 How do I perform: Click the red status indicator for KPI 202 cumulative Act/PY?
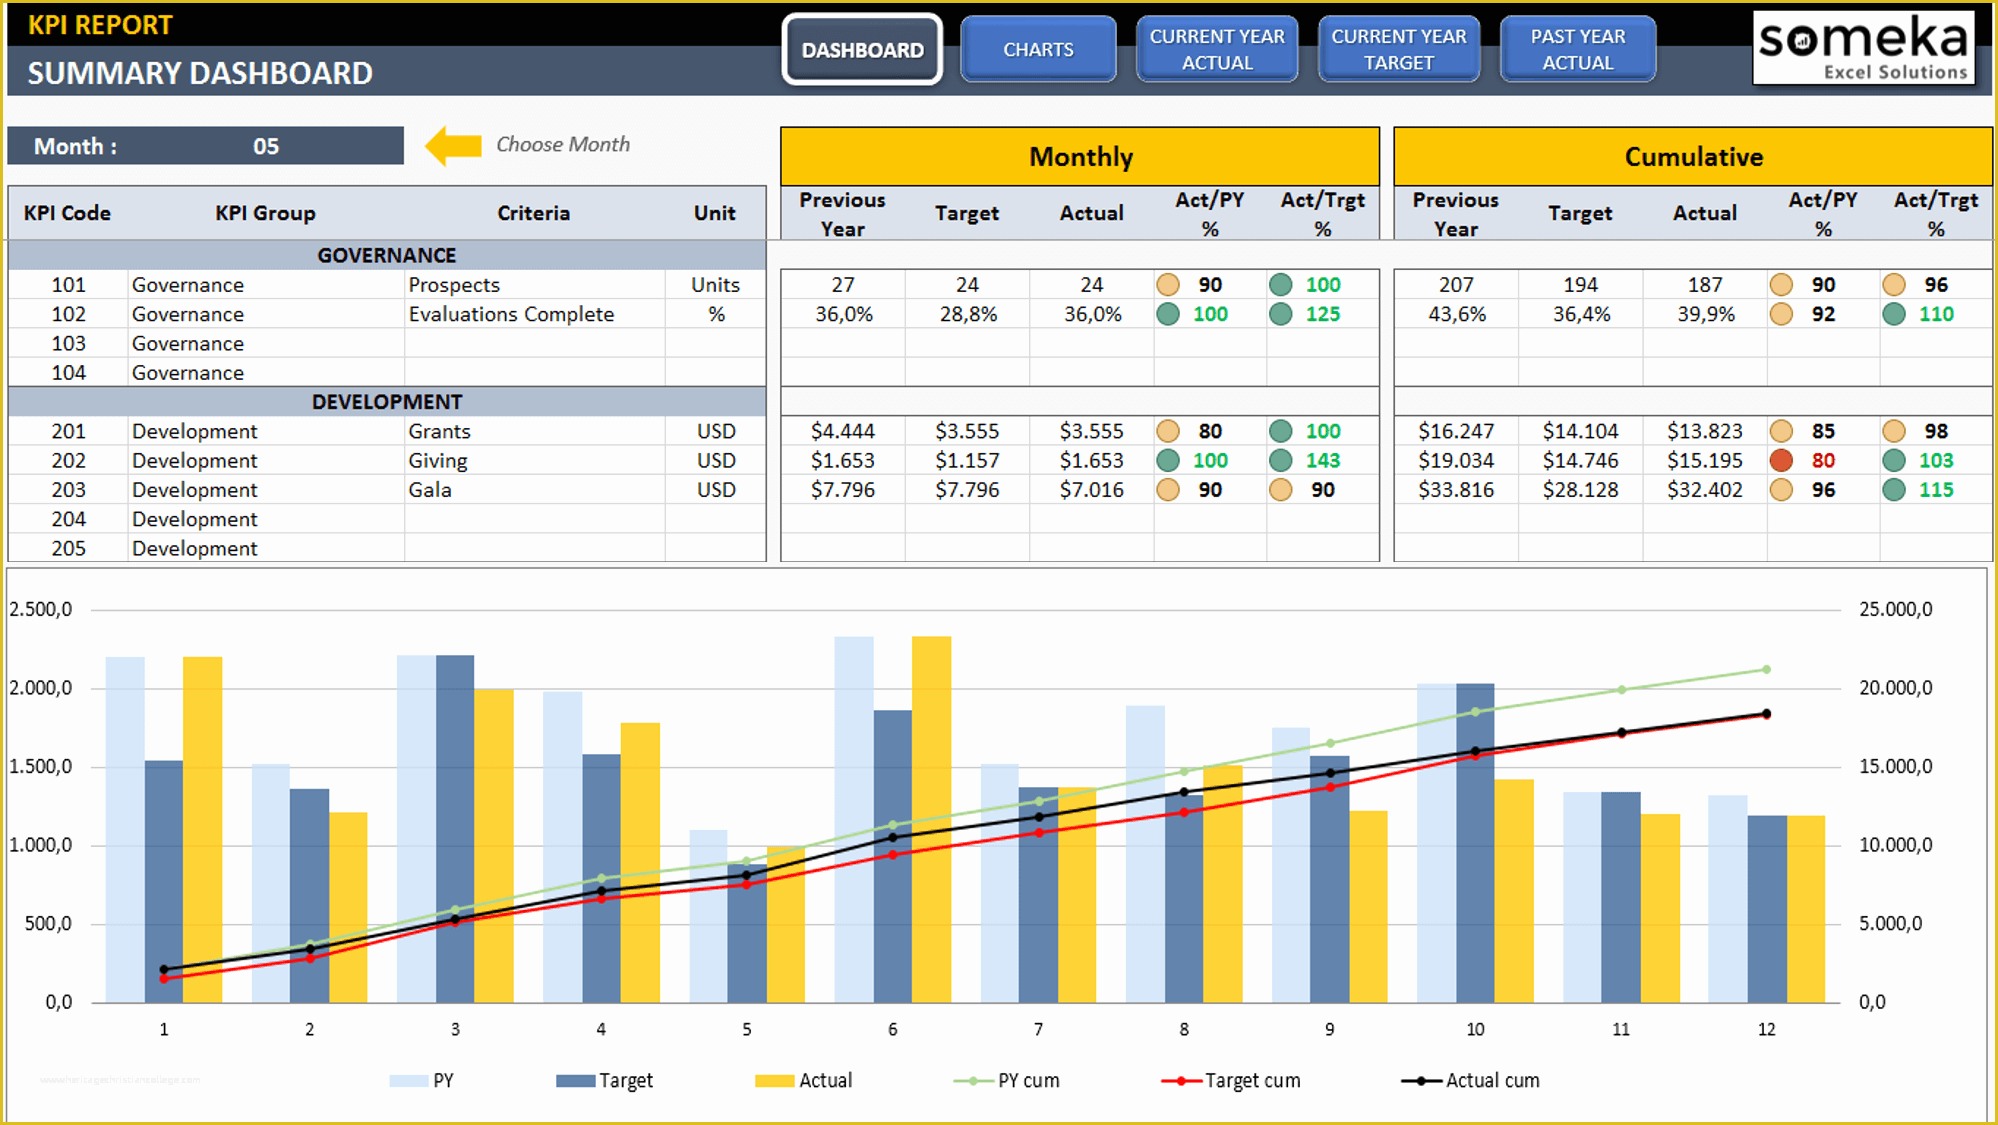1778,458
